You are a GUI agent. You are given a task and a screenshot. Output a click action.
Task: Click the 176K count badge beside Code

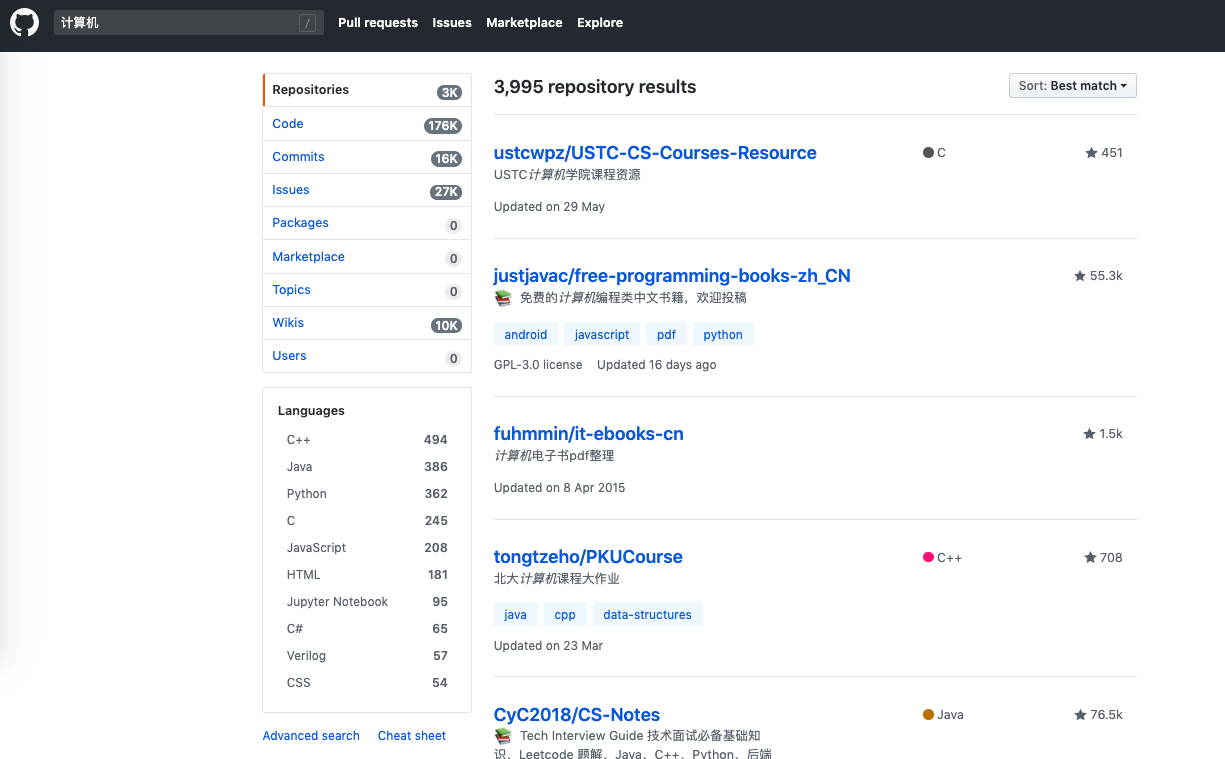pos(443,126)
